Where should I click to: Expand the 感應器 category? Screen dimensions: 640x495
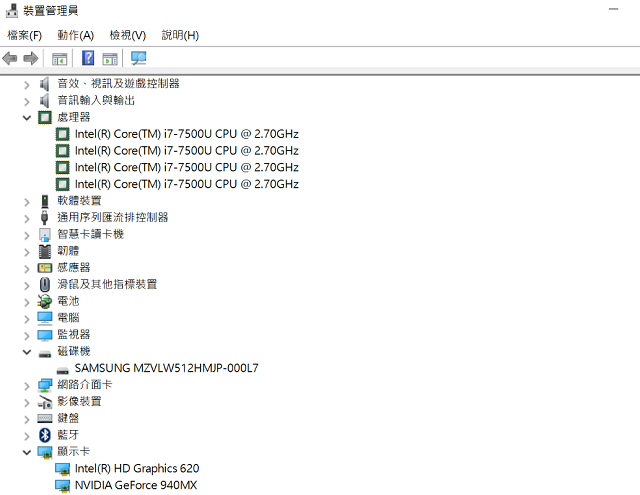coord(27,269)
